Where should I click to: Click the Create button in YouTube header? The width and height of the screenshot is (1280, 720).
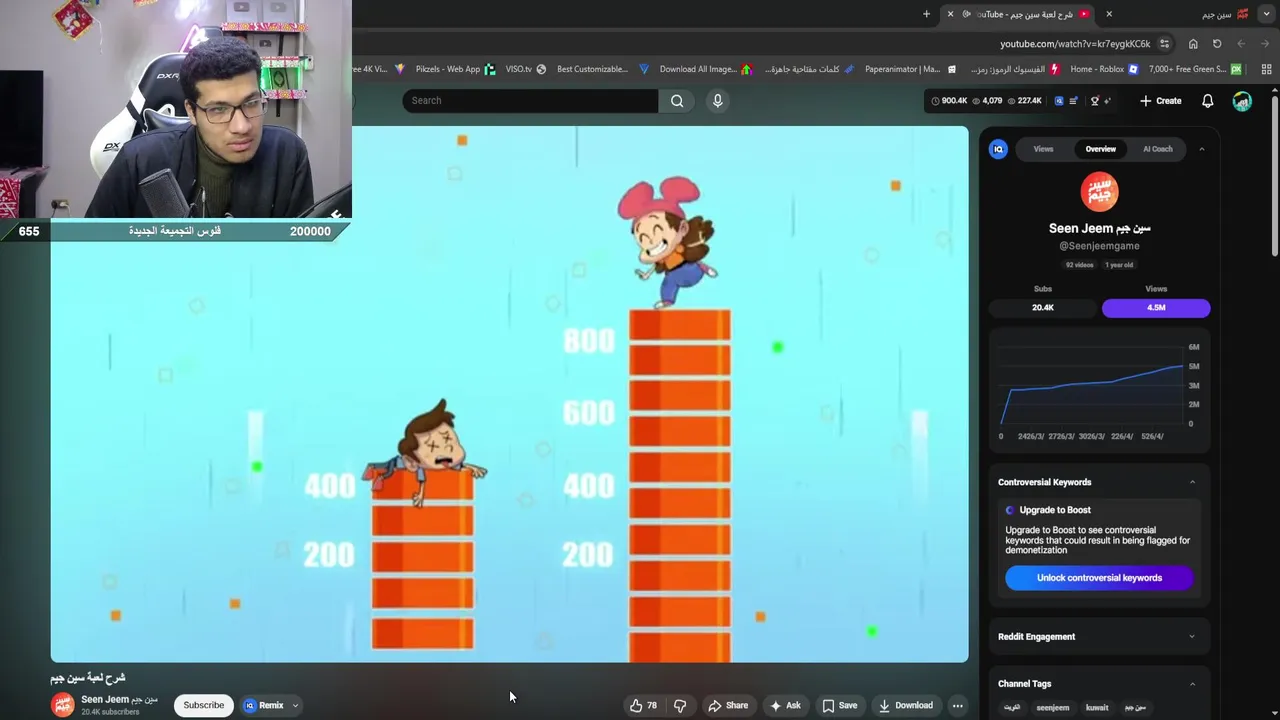tap(1161, 101)
